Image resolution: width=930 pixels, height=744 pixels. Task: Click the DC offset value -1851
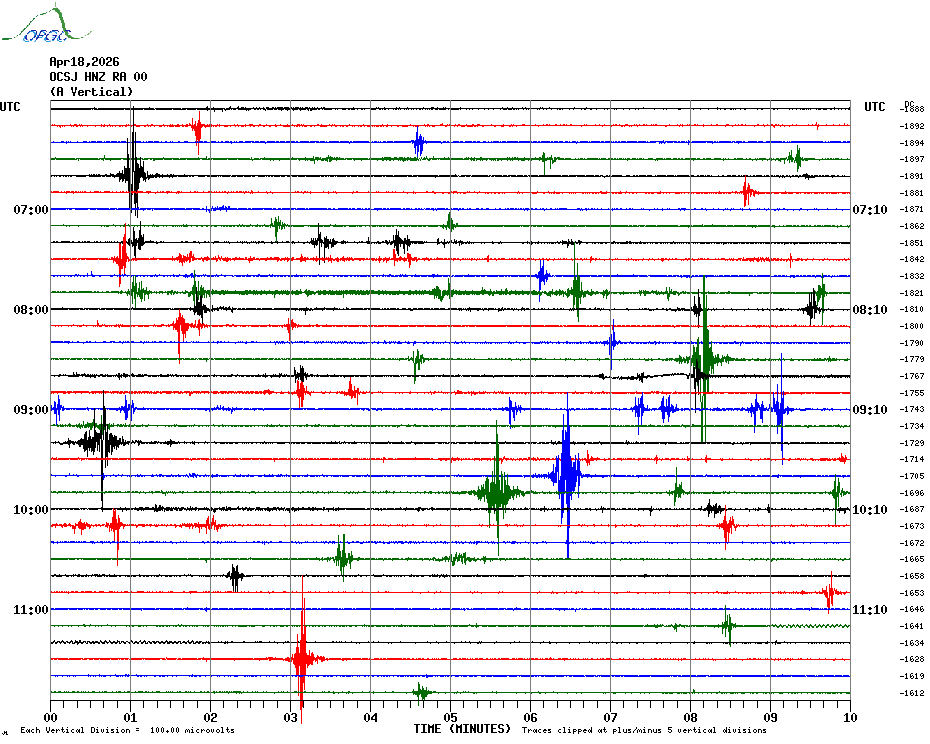[x=912, y=243]
